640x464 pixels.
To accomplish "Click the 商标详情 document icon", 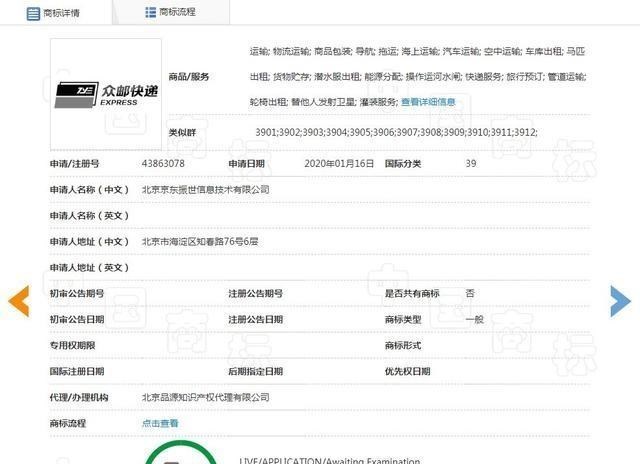I will click(33, 13).
